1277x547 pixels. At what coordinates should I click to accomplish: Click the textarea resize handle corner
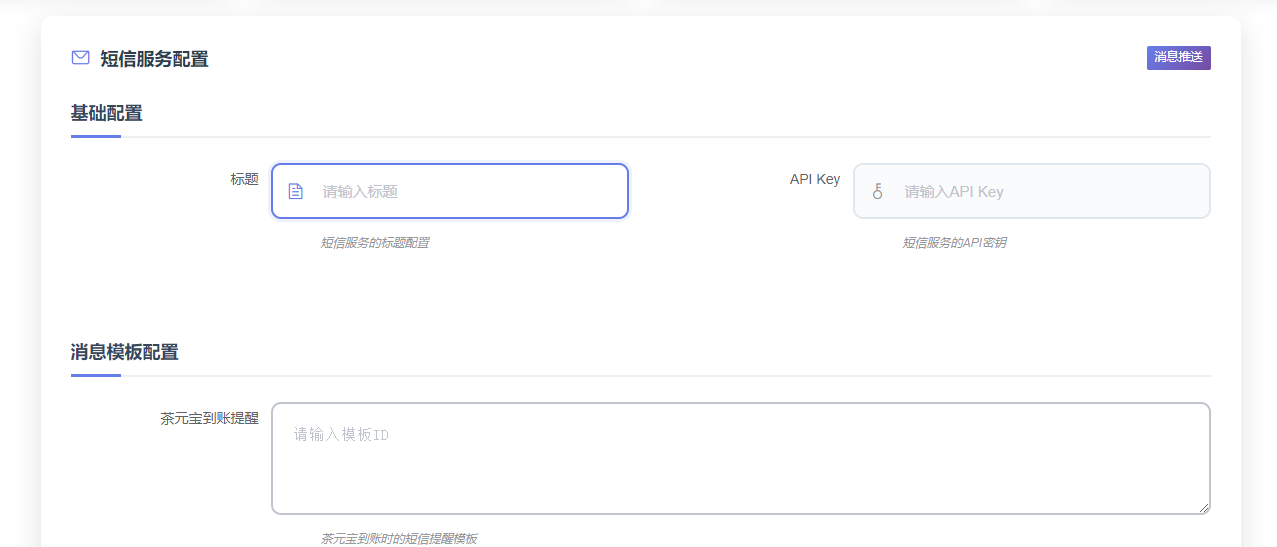pos(1204,508)
